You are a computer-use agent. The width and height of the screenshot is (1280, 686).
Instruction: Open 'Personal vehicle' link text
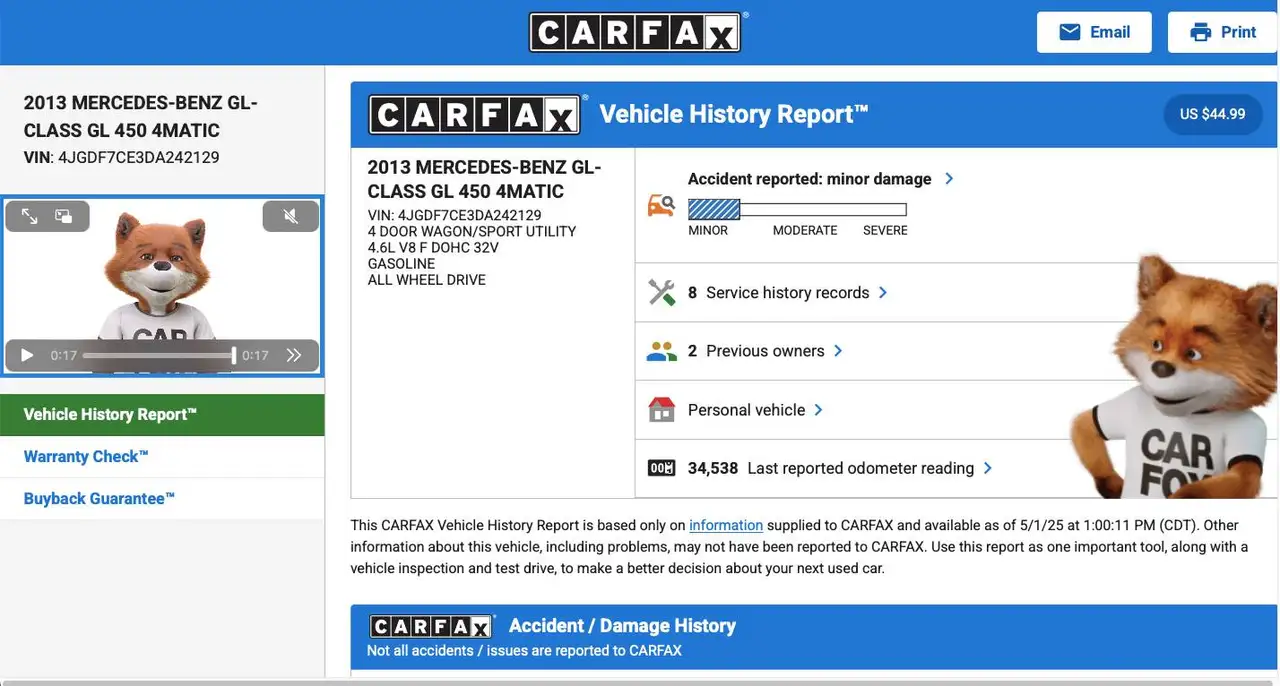[746, 410]
